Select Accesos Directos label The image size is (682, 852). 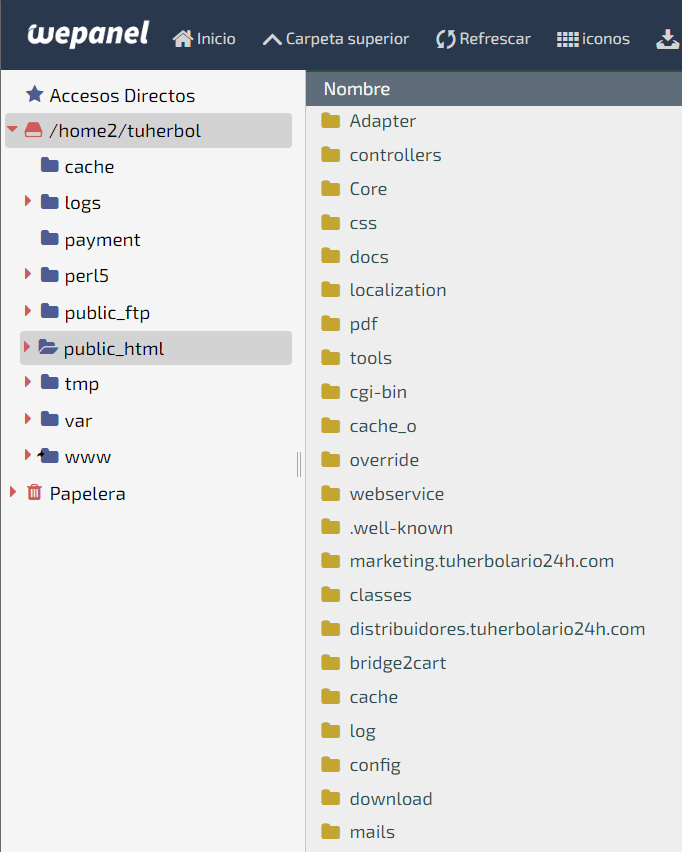tap(122, 96)
